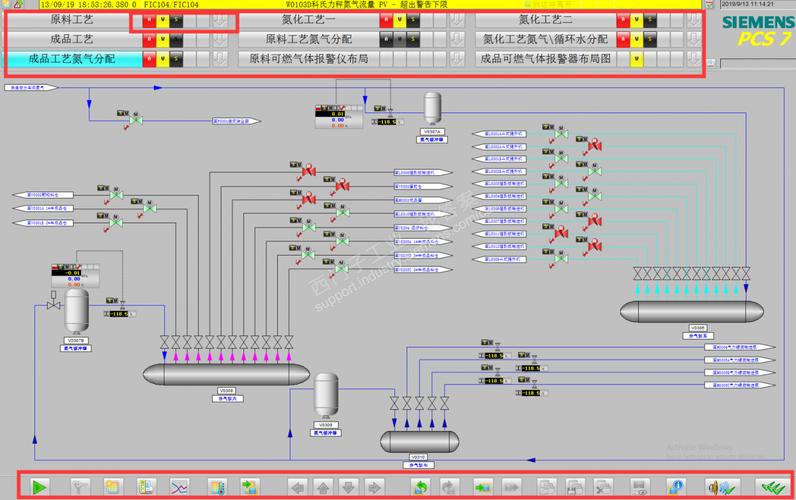Click the small icon left of the date display
This screenshot has width=796, height=500.
pyautogui.click(x=710, y=4)
